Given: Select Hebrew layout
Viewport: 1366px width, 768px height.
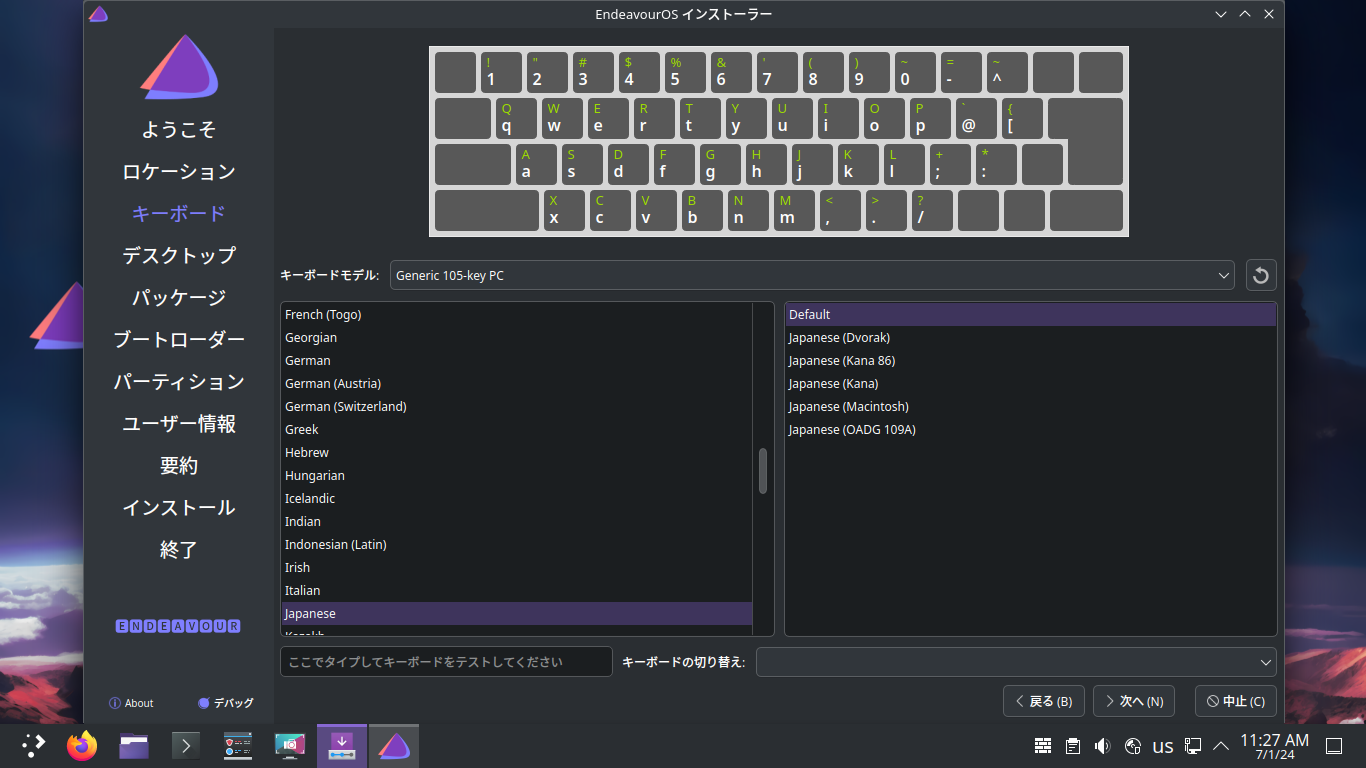Looking at the screenshot, I should 516,453.
